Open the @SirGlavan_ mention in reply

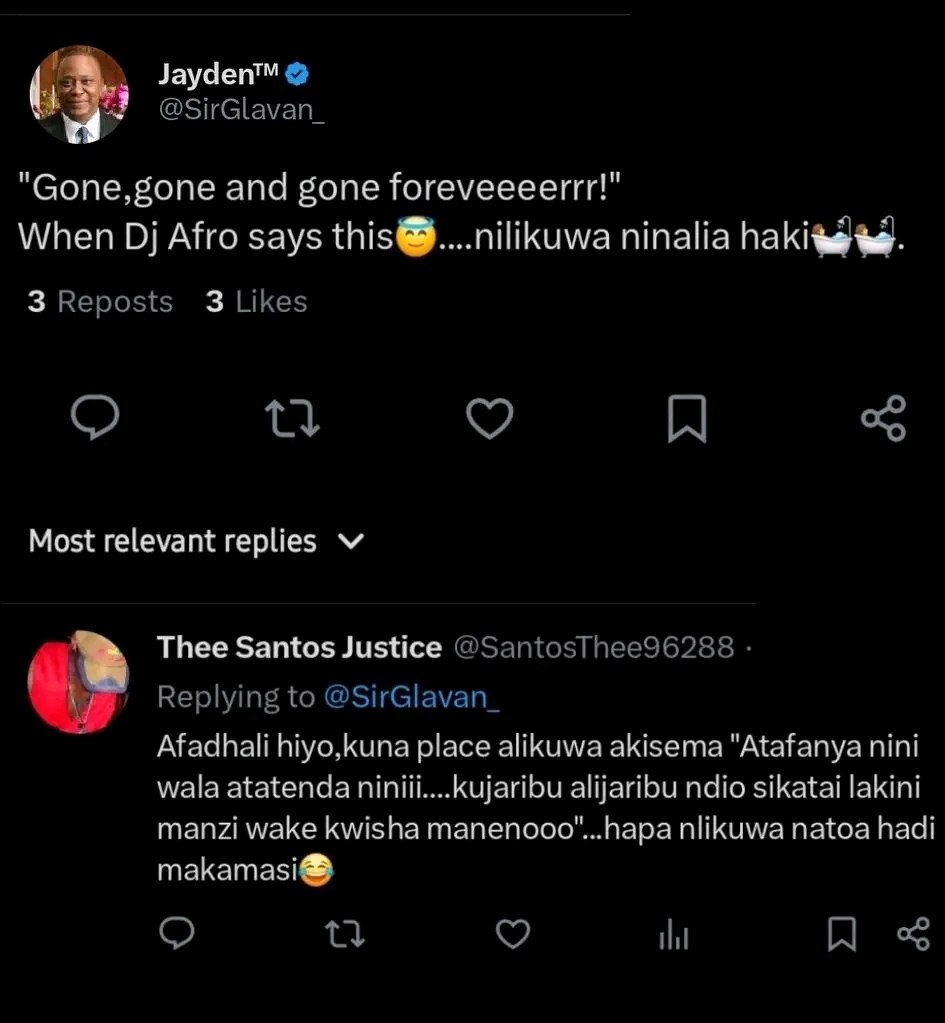point(412,697)
